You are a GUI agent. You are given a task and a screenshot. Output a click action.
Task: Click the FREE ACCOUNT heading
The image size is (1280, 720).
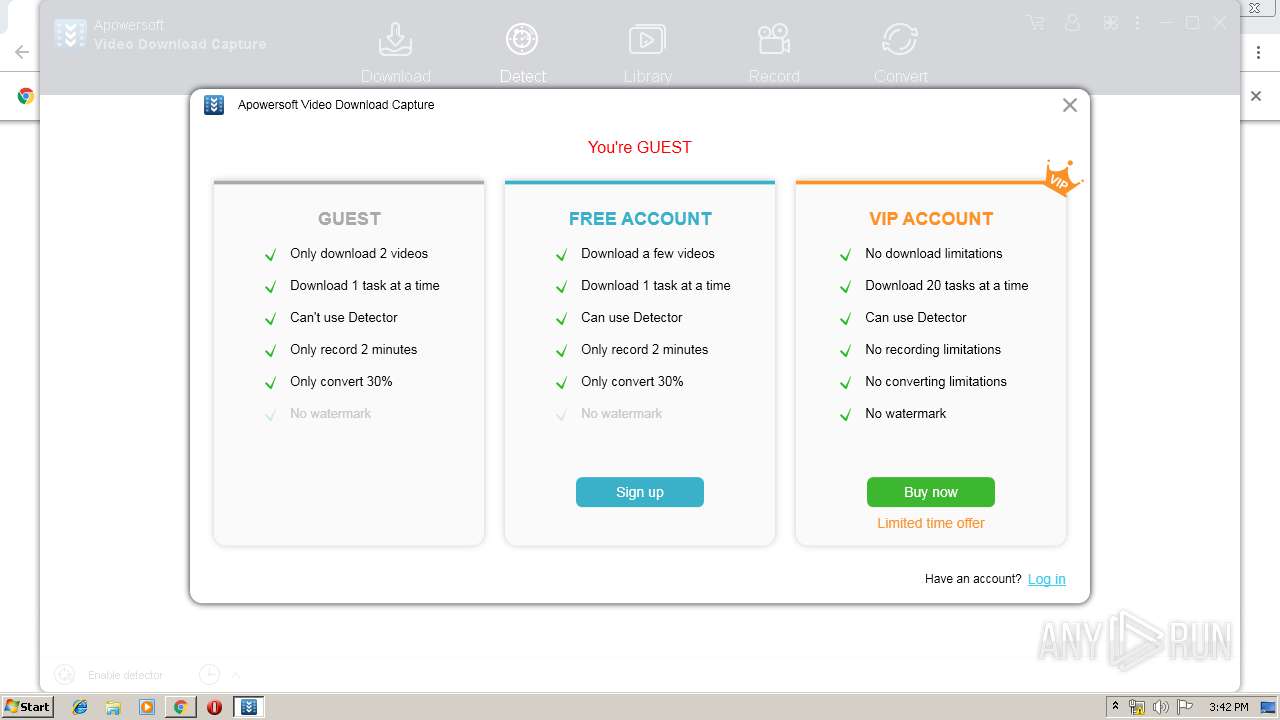(640, 219)
